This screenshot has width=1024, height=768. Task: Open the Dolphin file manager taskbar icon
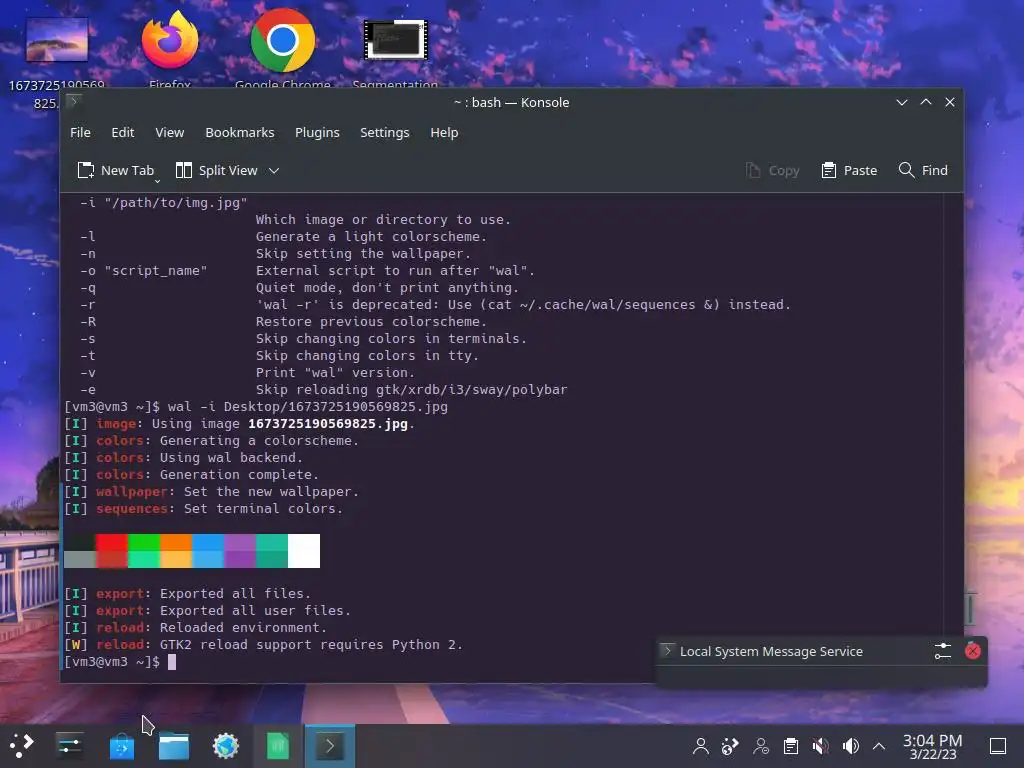(x=174, y=746)
